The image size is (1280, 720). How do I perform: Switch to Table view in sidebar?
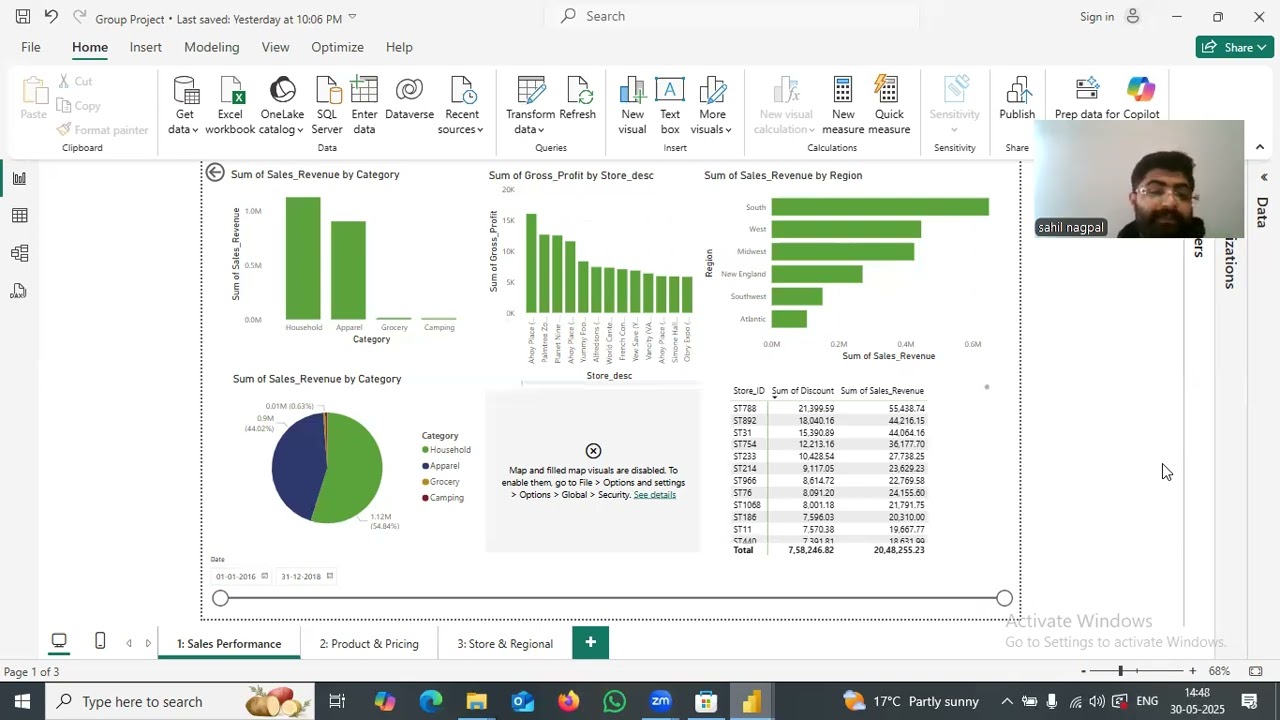[x=19, y=216]
